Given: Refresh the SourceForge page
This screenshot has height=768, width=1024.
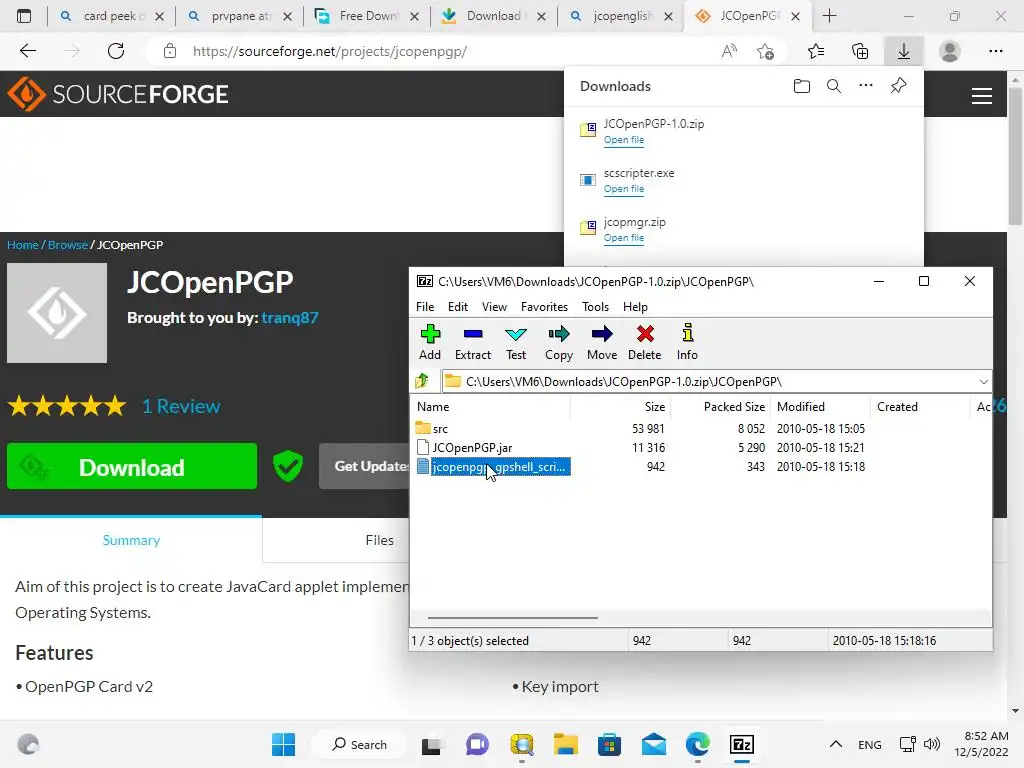Looking at the screenshot, I should (116, 51).
